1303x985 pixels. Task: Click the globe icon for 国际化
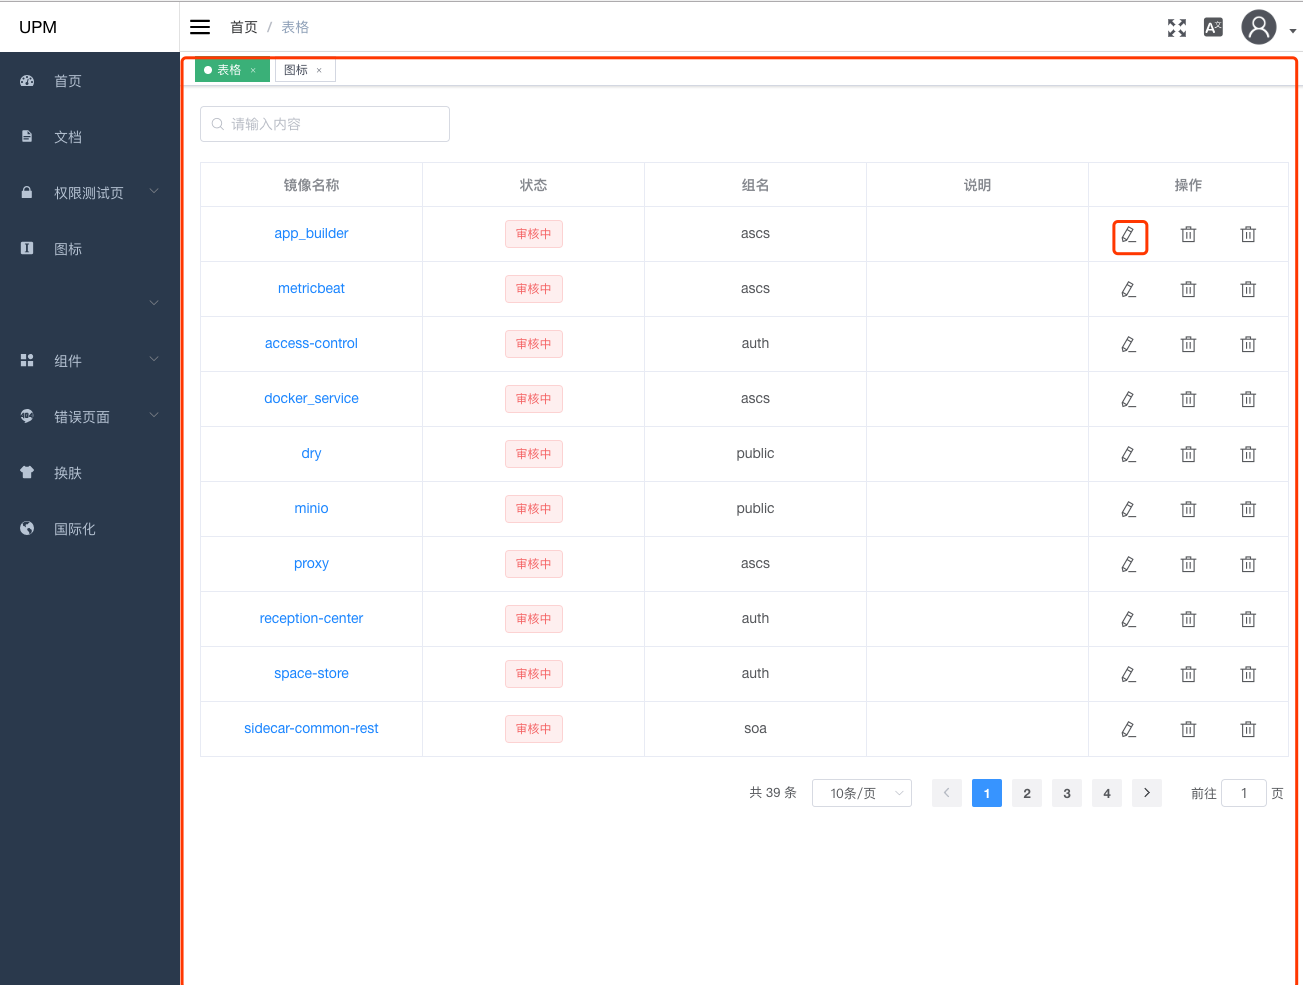tap(27, 528)
